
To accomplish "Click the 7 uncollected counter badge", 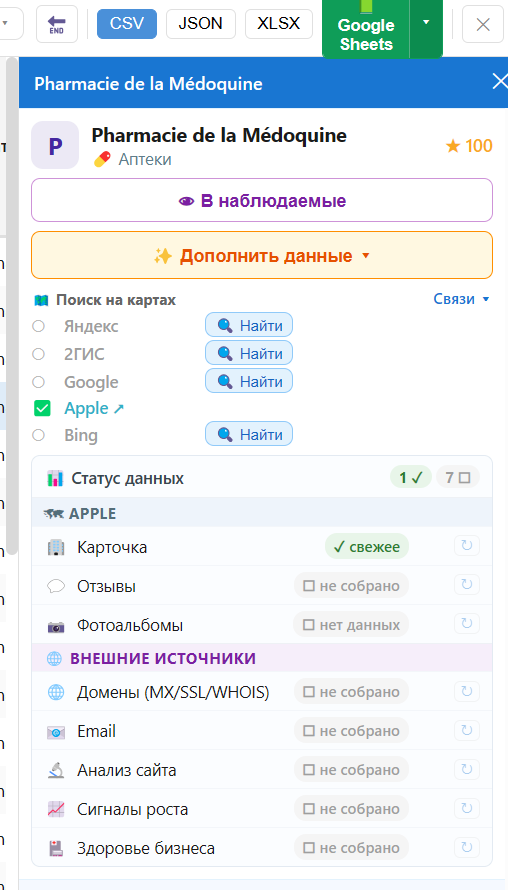I will pyautogui.click(x=458, y=478).
